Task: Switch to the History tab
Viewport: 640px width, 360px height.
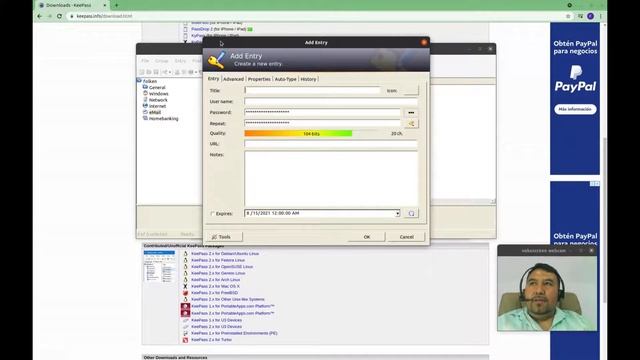Action: click(308, 79)
